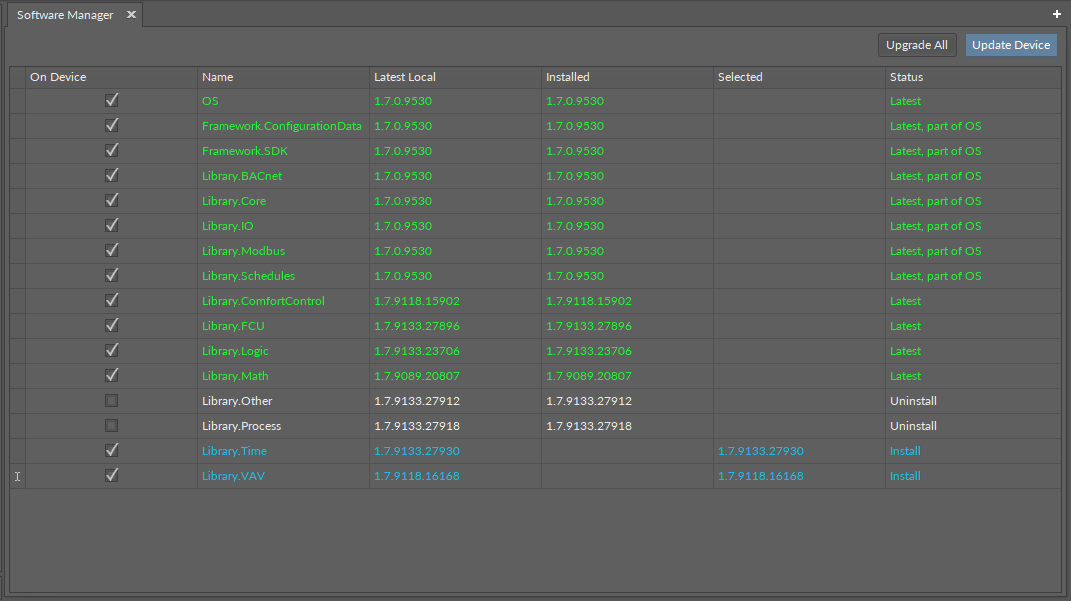1071x601 pixels.
Task: Select the Library.ComfortControl row name
Action: tap(263, 301)
